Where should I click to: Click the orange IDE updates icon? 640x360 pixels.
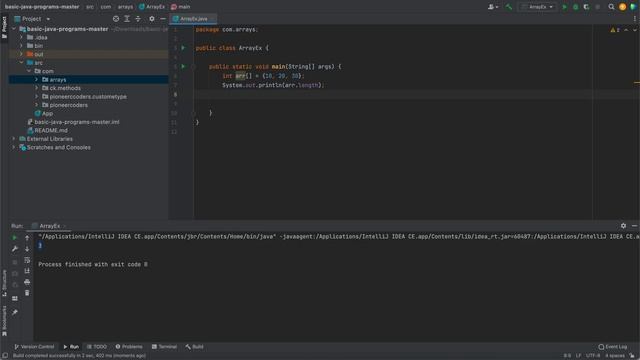pos(622,7)
